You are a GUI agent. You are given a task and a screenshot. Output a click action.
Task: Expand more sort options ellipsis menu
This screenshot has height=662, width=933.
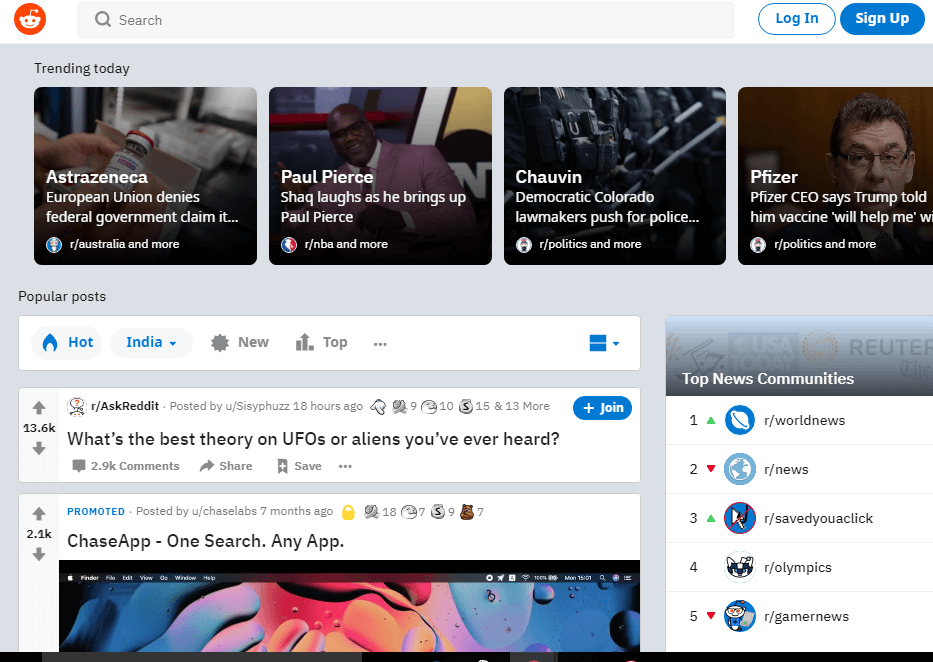[x=380, y=343]
